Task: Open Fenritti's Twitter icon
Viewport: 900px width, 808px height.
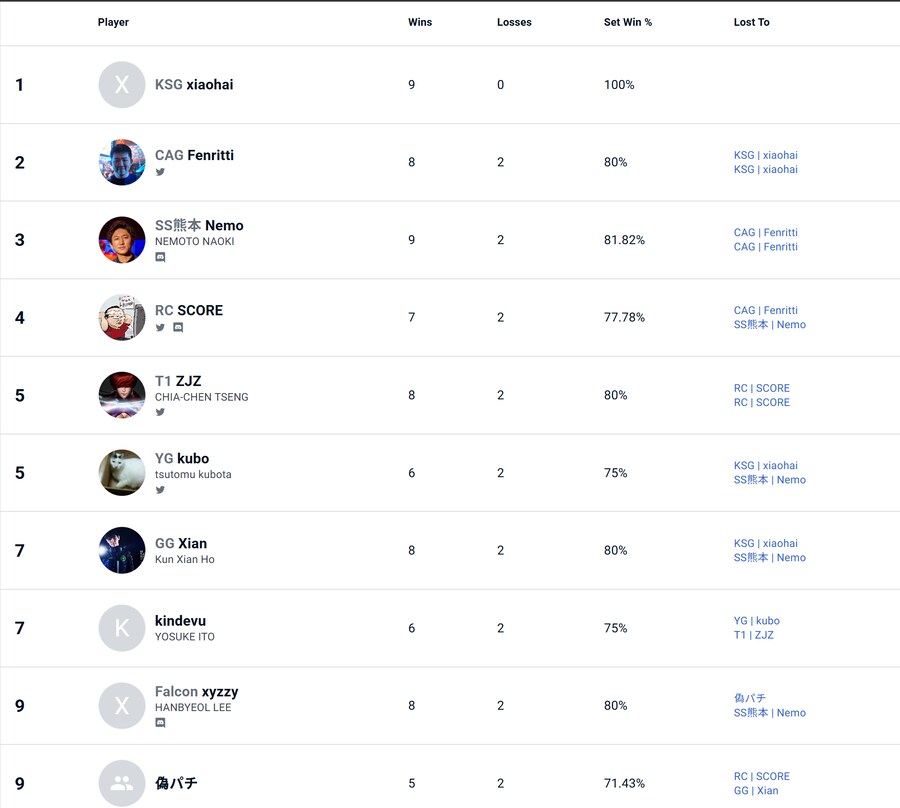Action: click(160, 172)
